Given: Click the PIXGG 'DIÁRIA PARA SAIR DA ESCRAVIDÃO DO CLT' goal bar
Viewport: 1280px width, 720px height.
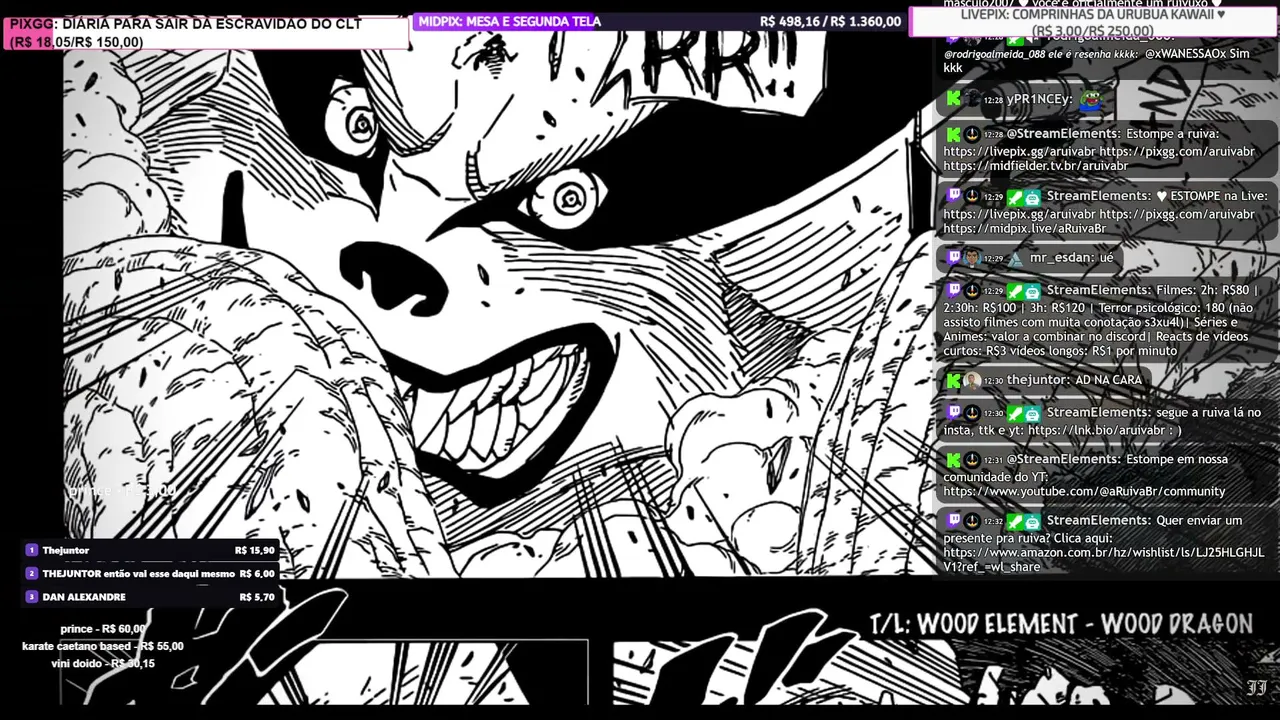Looking at the screenshot, I should coord(207,33).
